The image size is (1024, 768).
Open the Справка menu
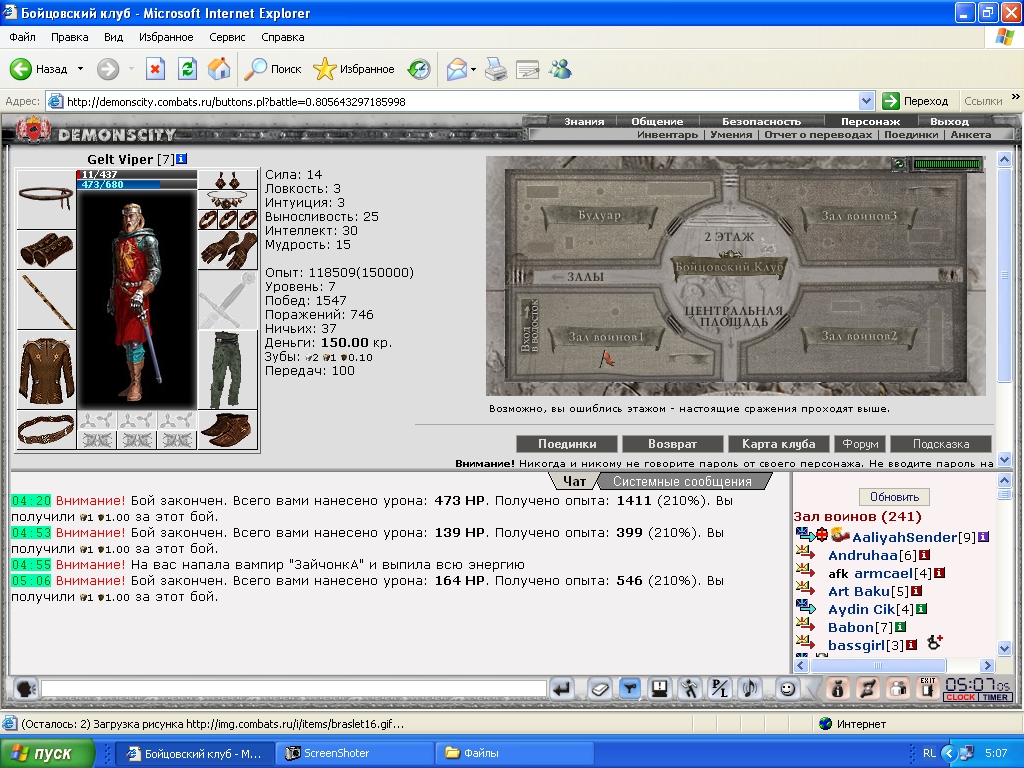coord(283,37)
